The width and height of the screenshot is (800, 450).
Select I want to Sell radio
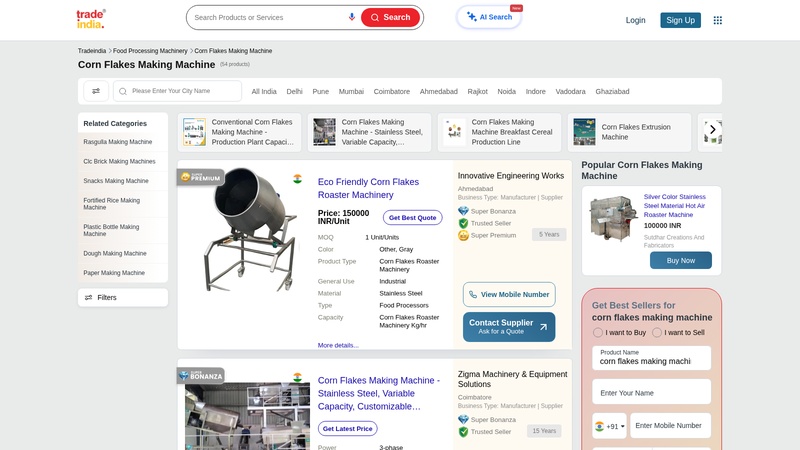click(x=657, y=333)
